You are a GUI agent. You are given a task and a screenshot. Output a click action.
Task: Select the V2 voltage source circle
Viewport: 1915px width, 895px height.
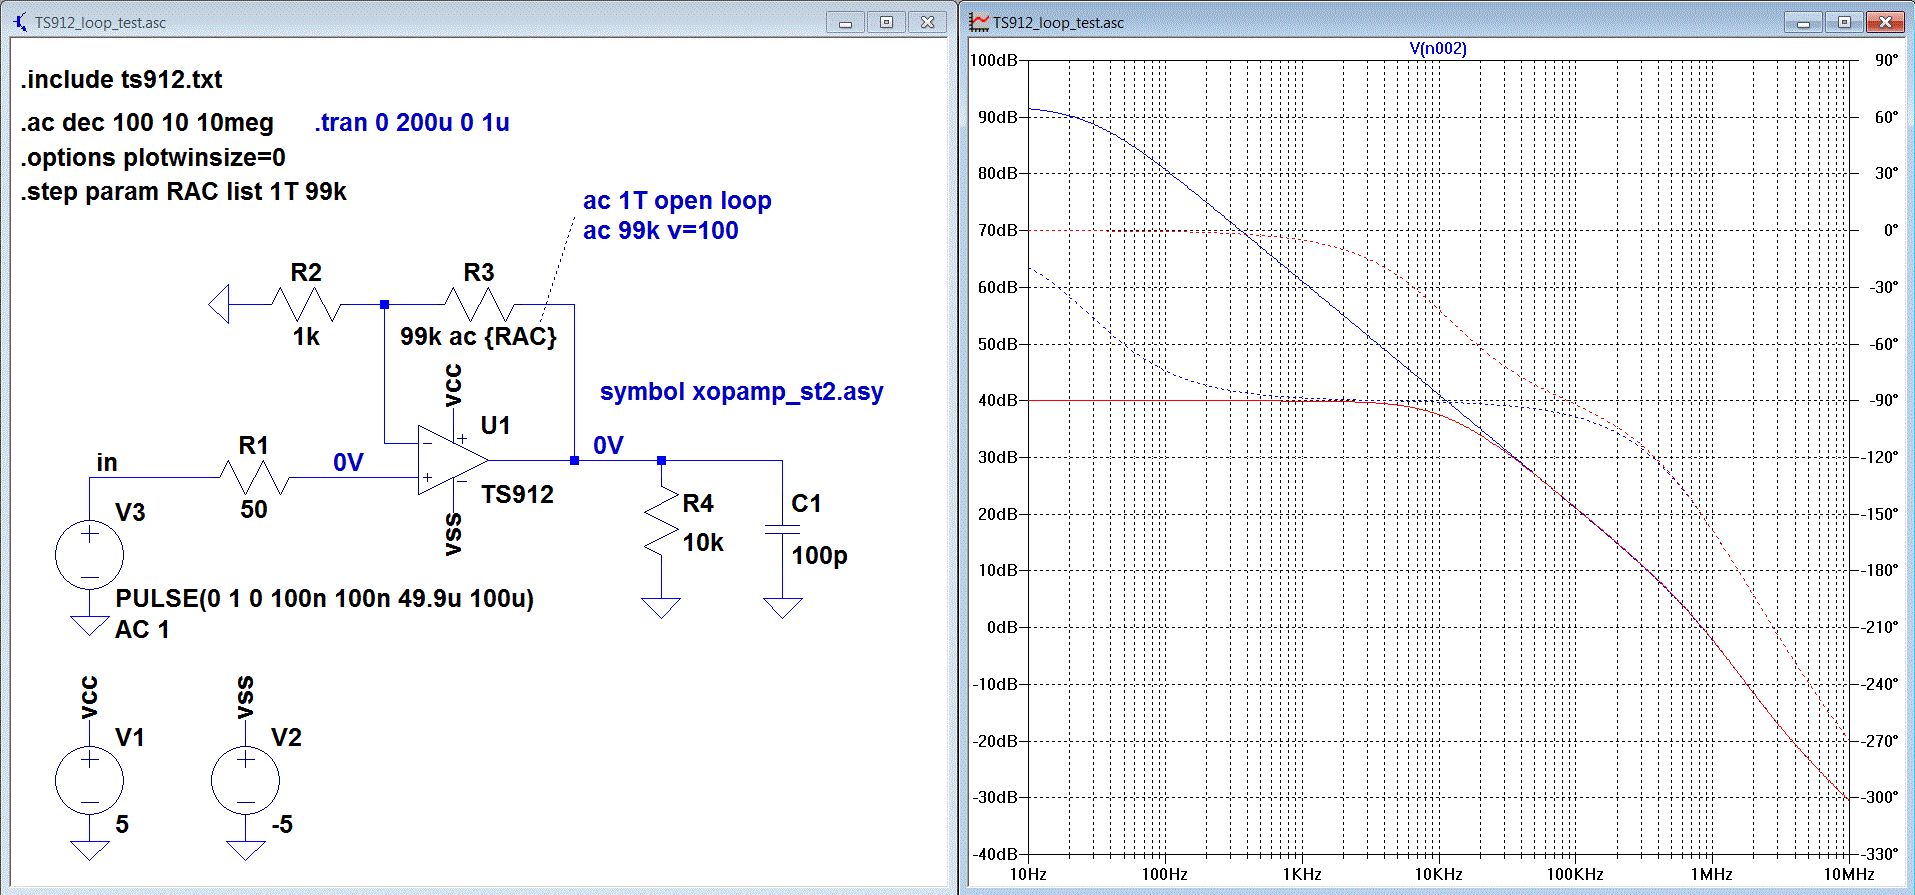tap(246, 780)
